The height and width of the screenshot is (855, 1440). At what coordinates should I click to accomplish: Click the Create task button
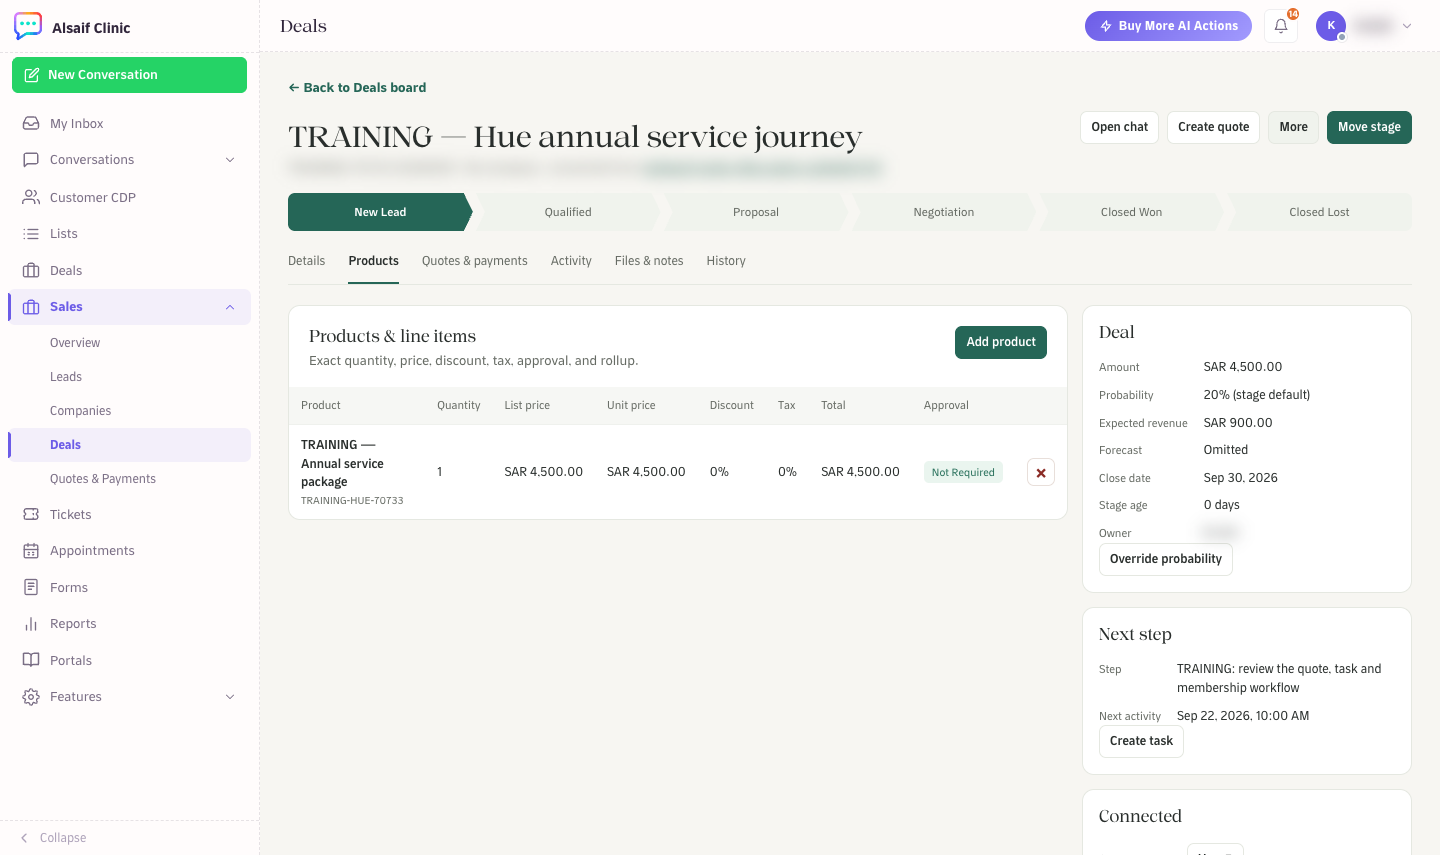tap(1141, 741)
